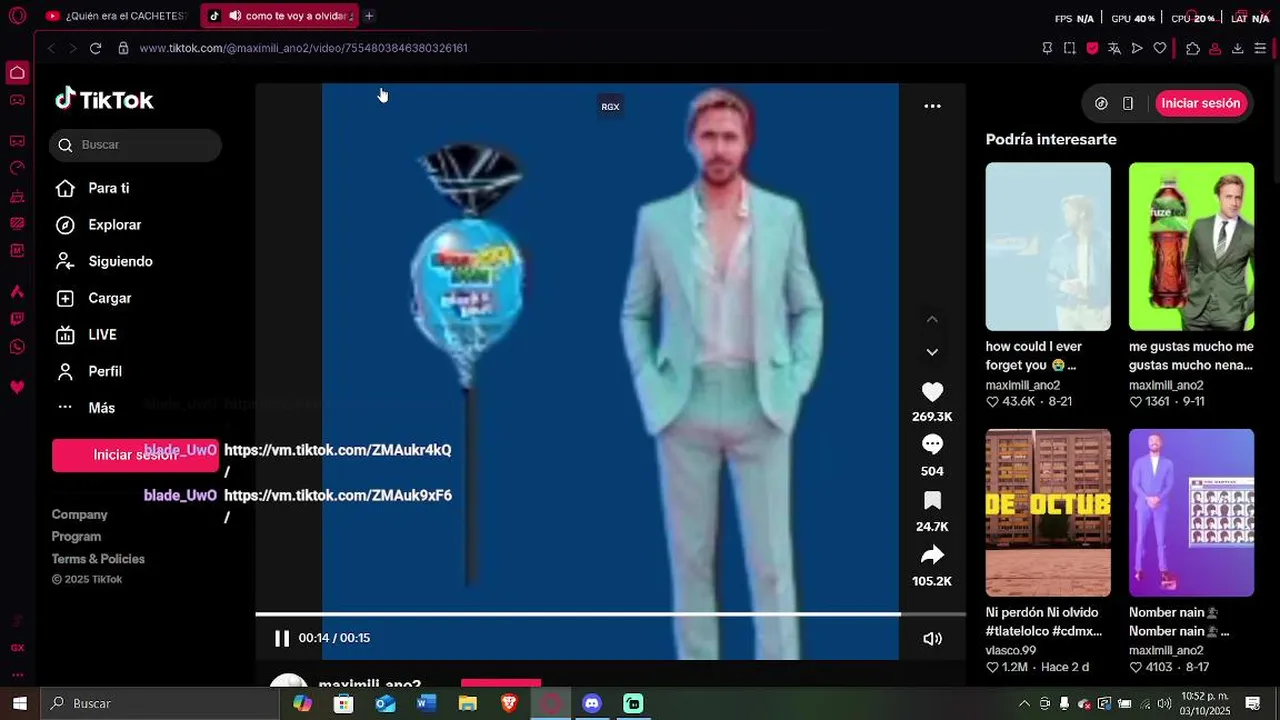Share the video via the 105.2K arrow icon
Viewport: 1280px width, 720px height.
pos(932,555)
